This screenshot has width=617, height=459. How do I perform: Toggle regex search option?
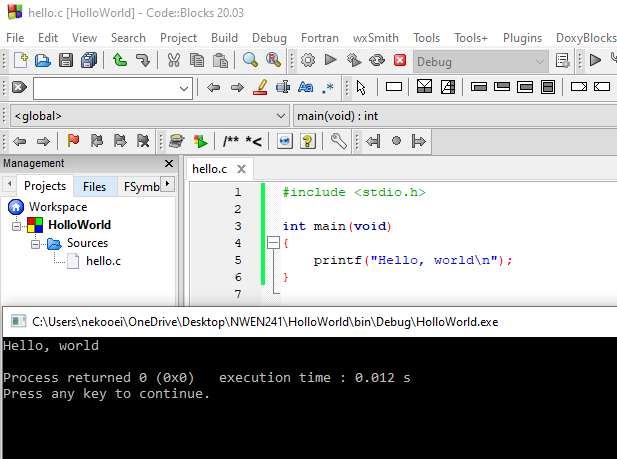pos(327,87)
